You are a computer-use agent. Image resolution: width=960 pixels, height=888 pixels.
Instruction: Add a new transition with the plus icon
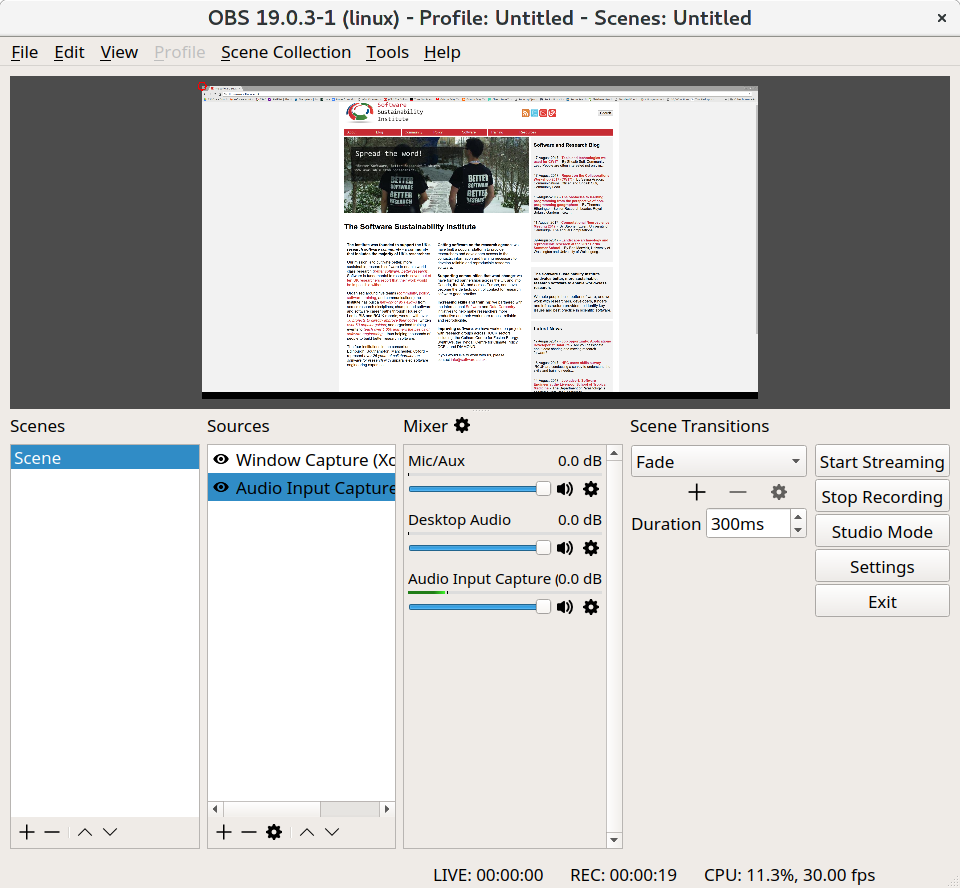697,491
